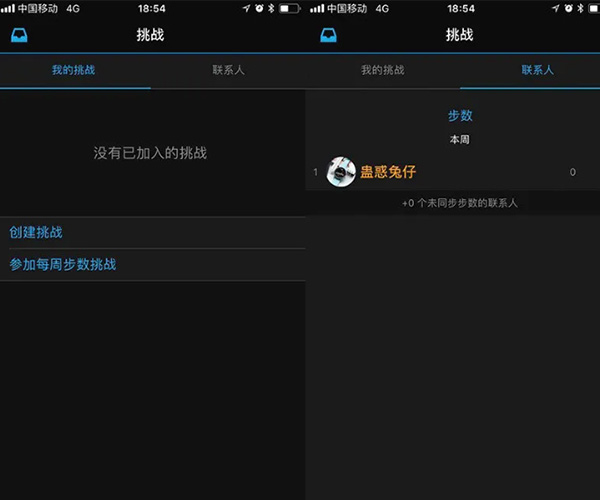Select the 蛊惑兔仔 contact name
The height and width of the screenshot is (500, 600).
(x=388, y=172)
